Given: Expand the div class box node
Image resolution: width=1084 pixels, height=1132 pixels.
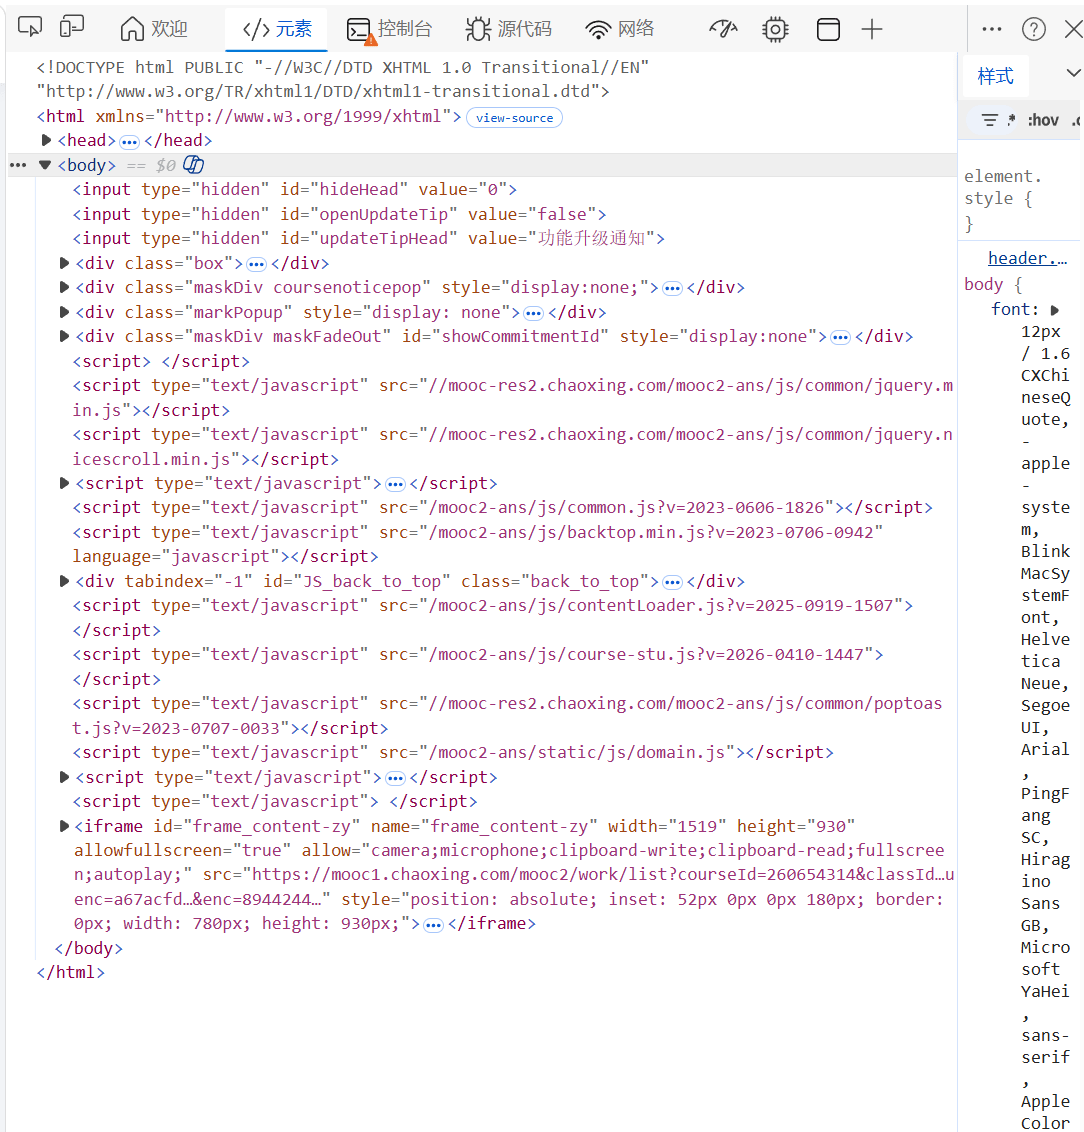Looking at the screenshot, I should pos(64,263).
